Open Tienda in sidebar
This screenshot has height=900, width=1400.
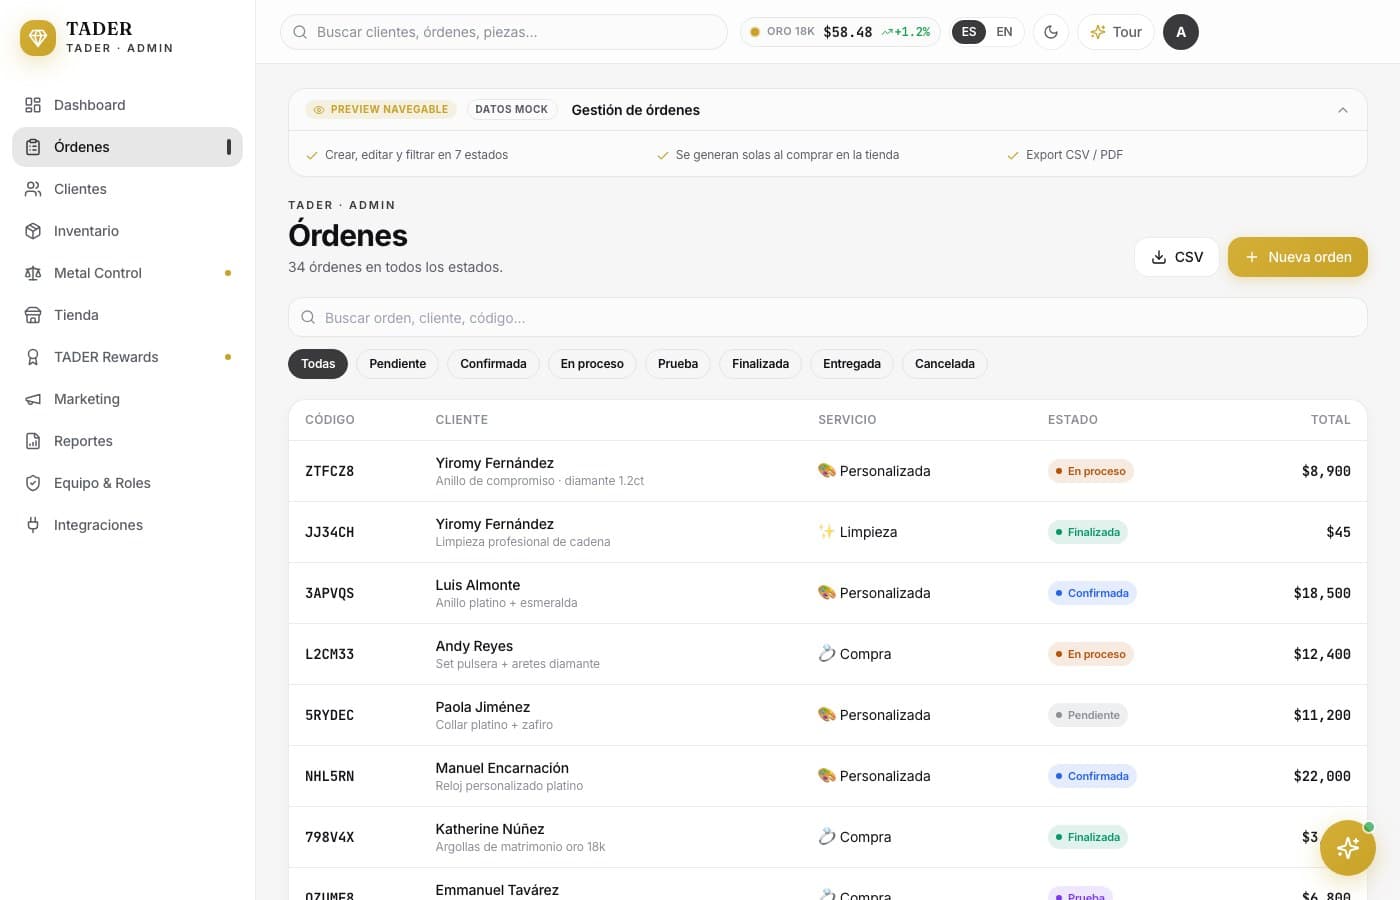point(127,315)
